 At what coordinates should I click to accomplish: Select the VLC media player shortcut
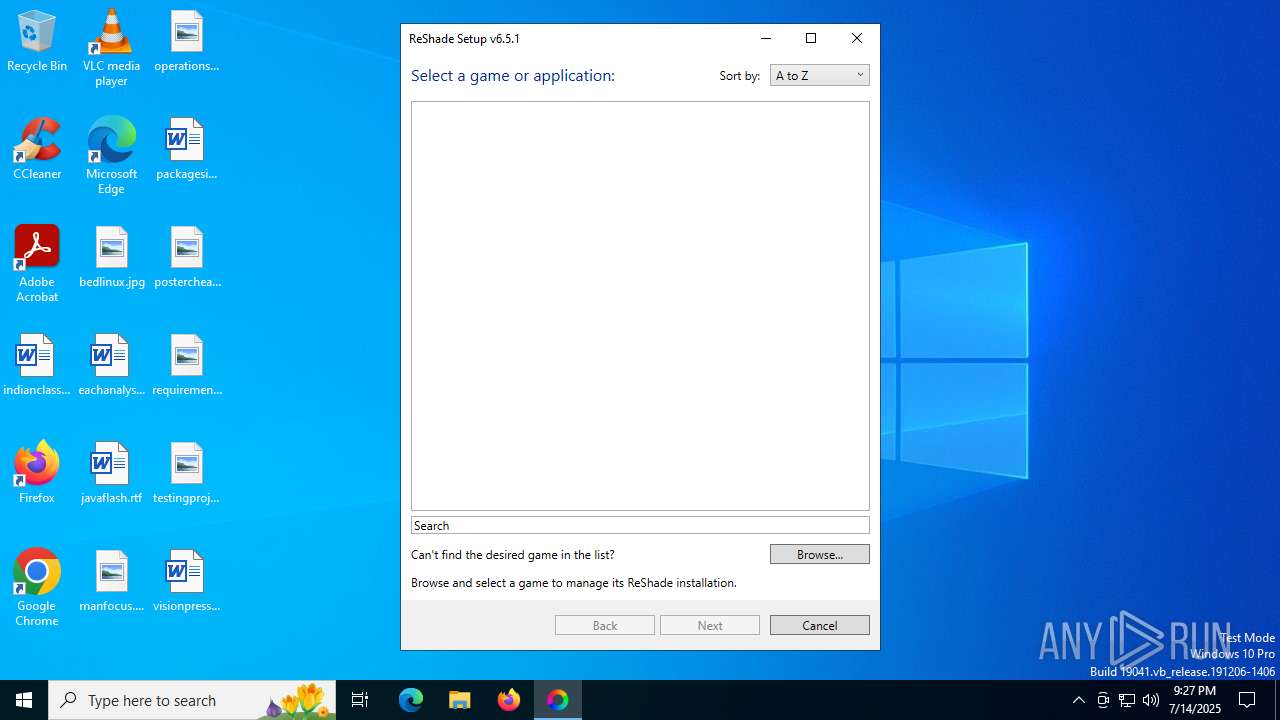111,48
